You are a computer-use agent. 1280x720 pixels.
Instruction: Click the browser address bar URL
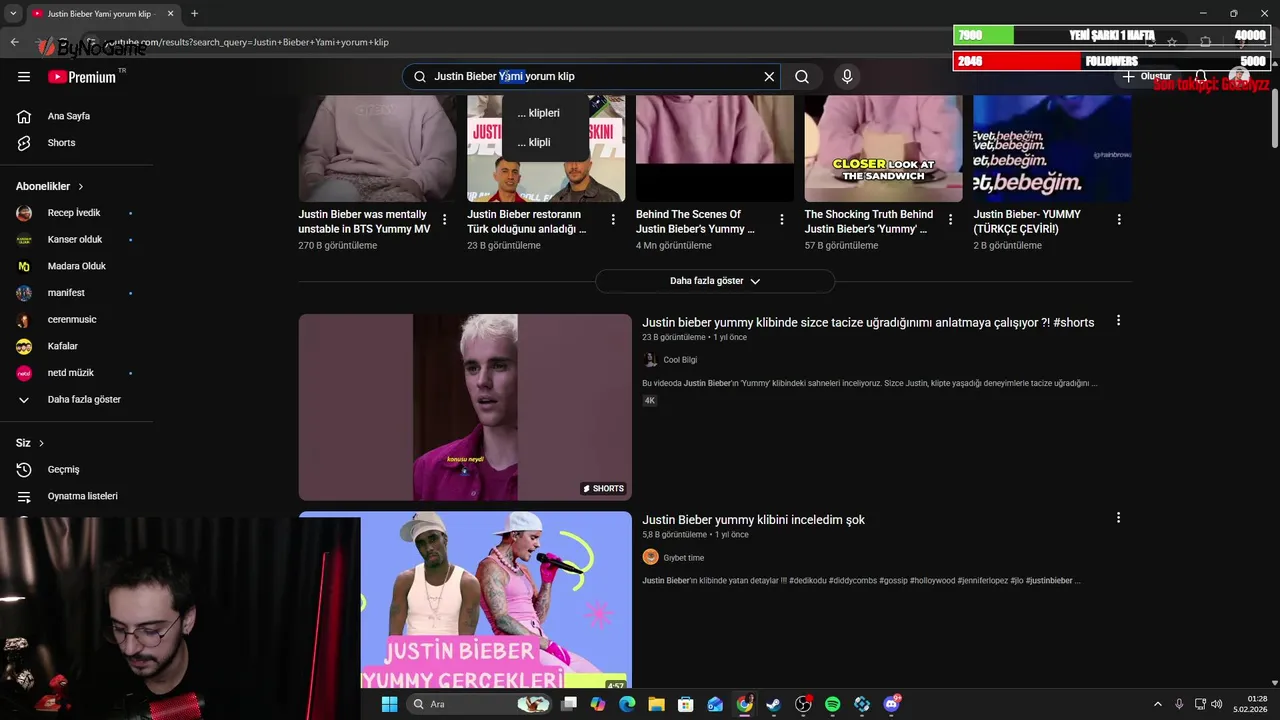click(x=248, y=42)
